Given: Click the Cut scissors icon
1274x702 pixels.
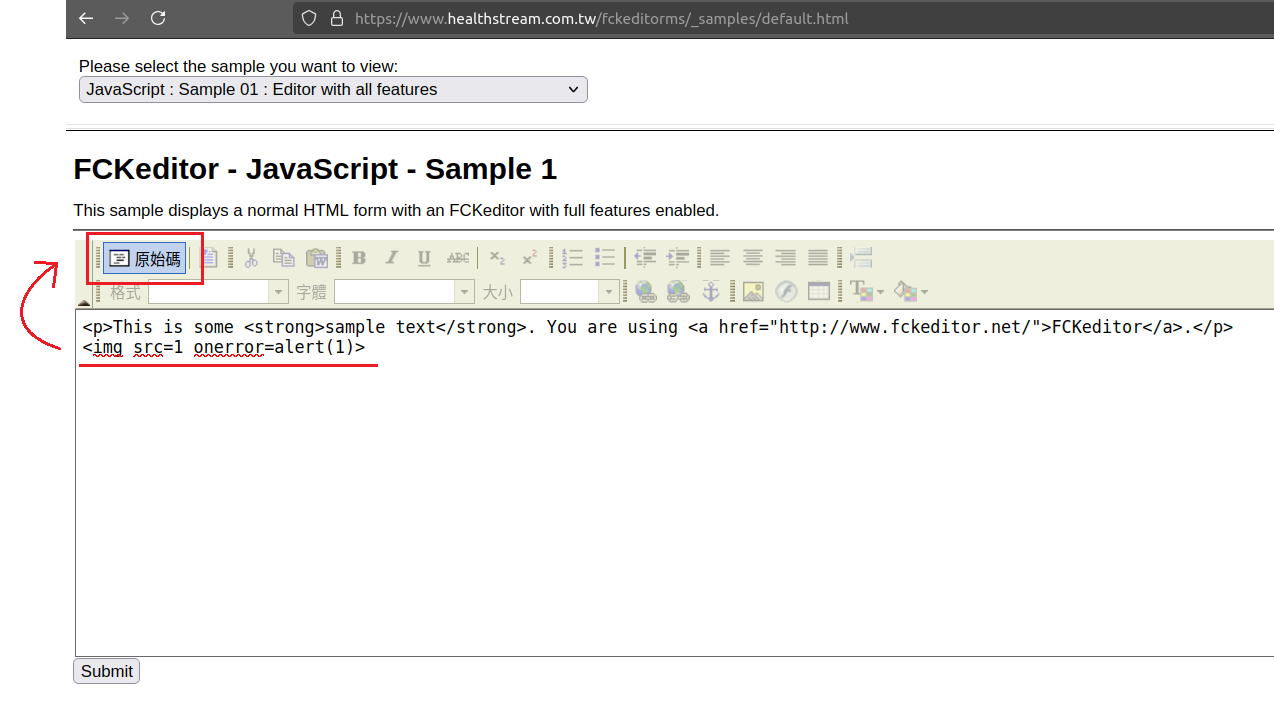Looking at the screenshot, I should pyautogui.click(x=252, y=258).
